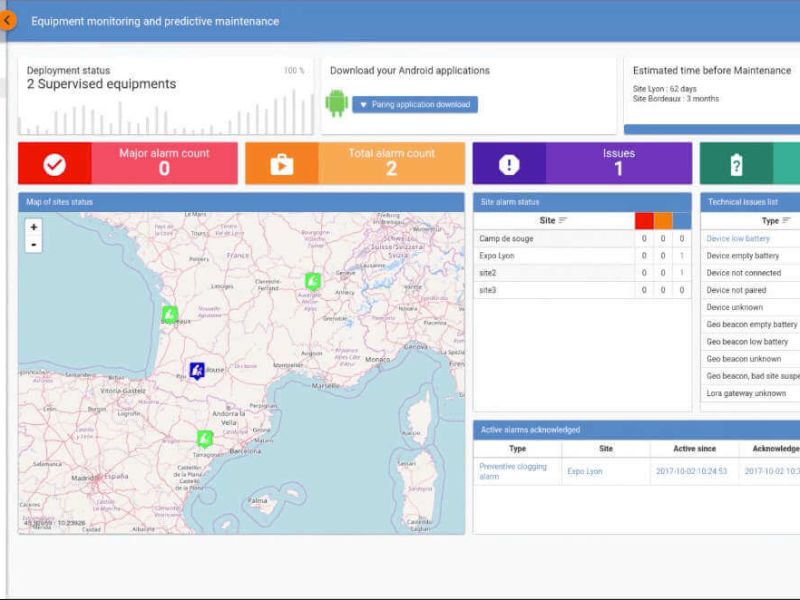800x600 pixels.
Task: Download the Pairing application
Action: coord(415,105)
